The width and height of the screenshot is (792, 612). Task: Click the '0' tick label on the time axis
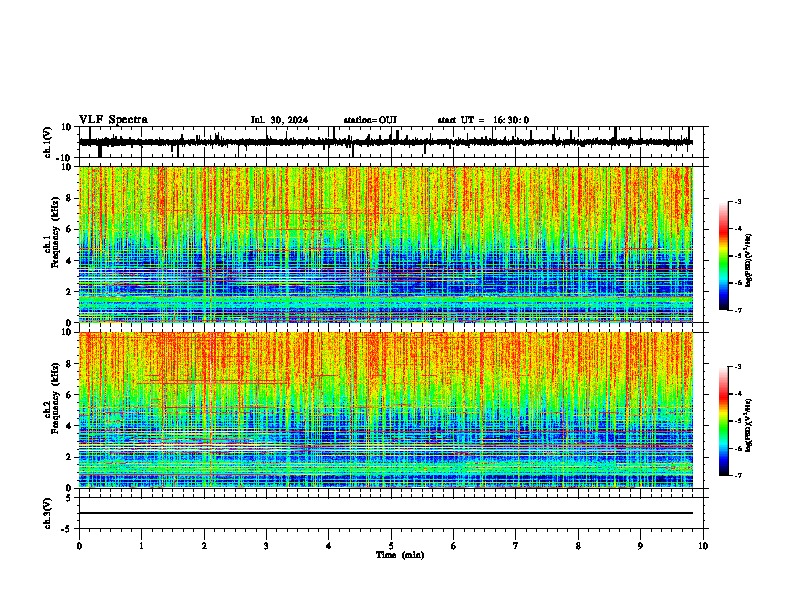pyautogui.click(x=79, y=546)
